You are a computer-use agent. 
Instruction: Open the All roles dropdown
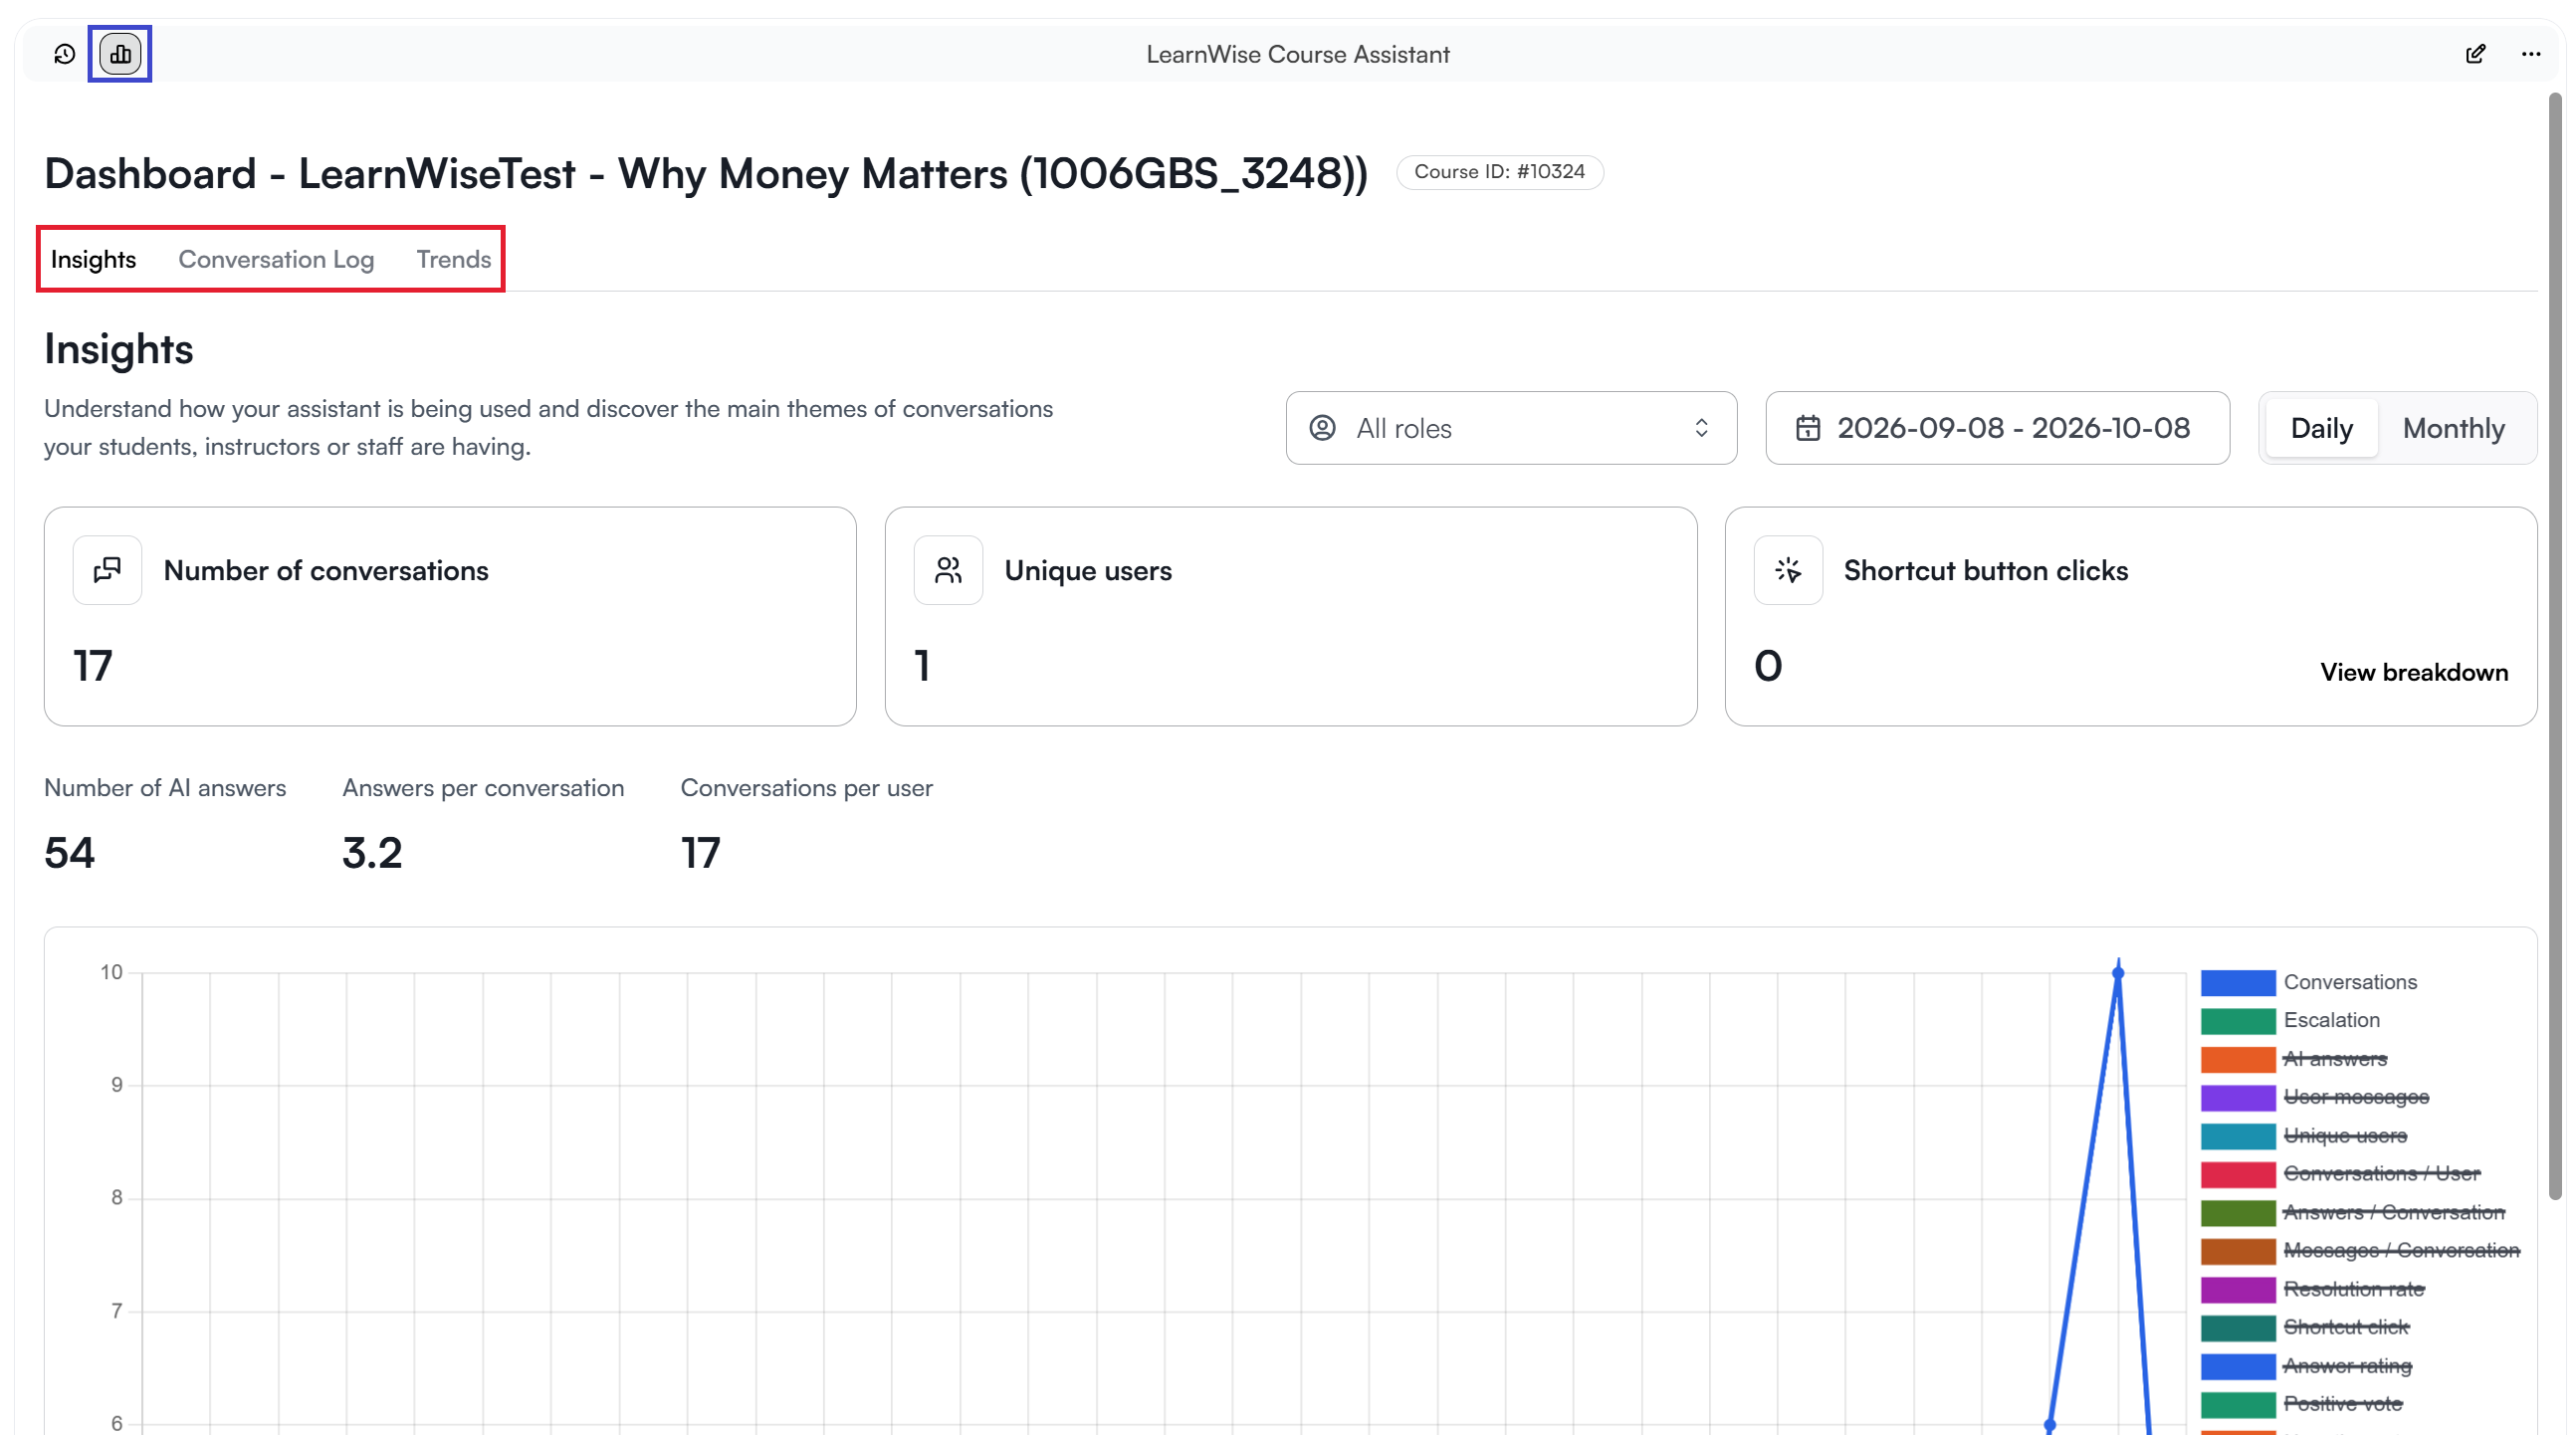1511,428
